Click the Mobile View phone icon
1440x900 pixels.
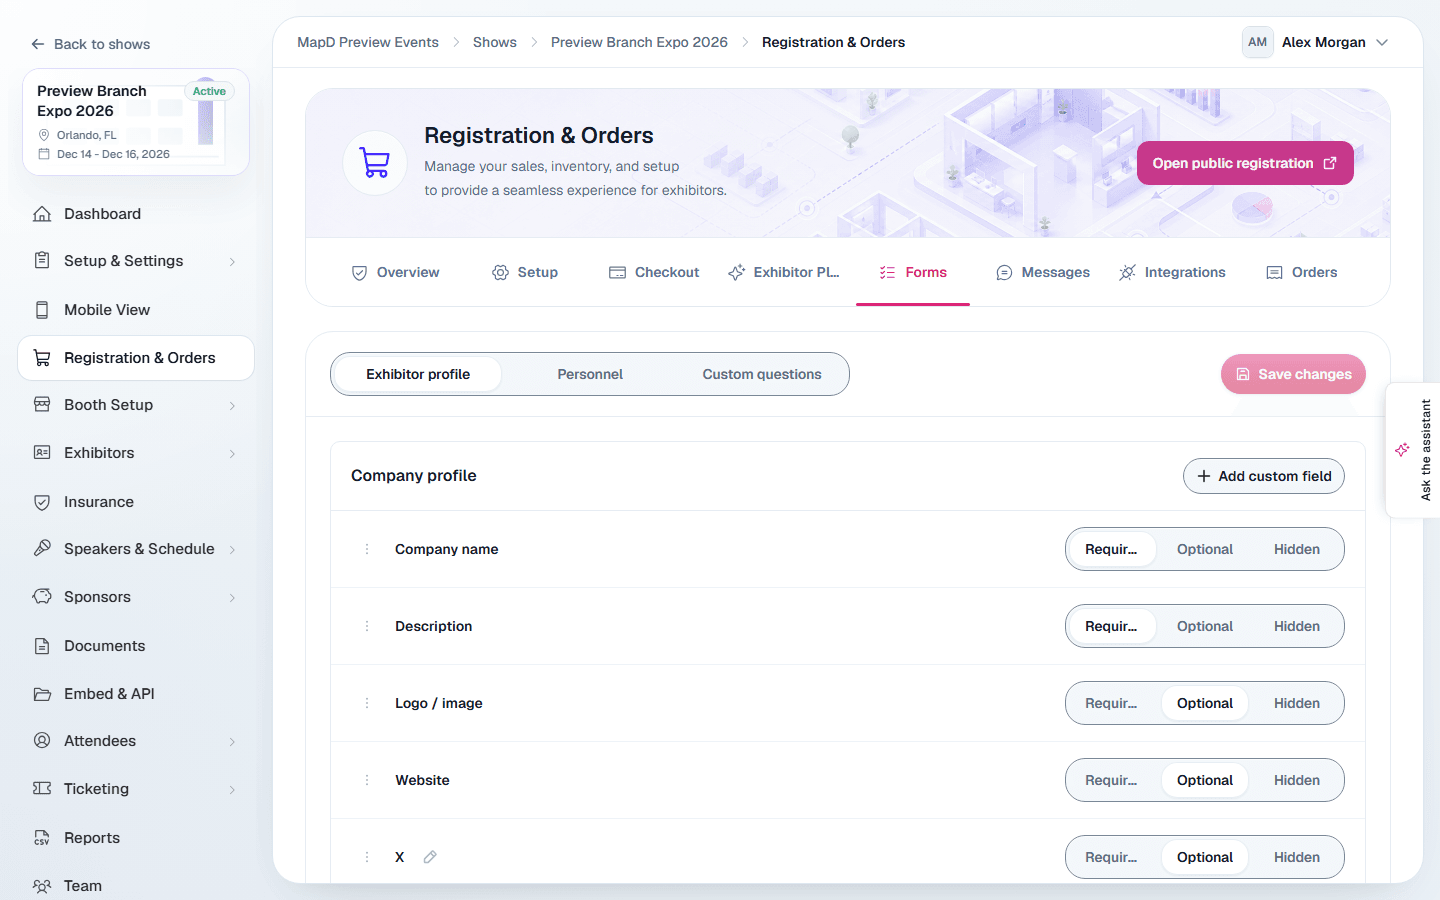[42, 310]
